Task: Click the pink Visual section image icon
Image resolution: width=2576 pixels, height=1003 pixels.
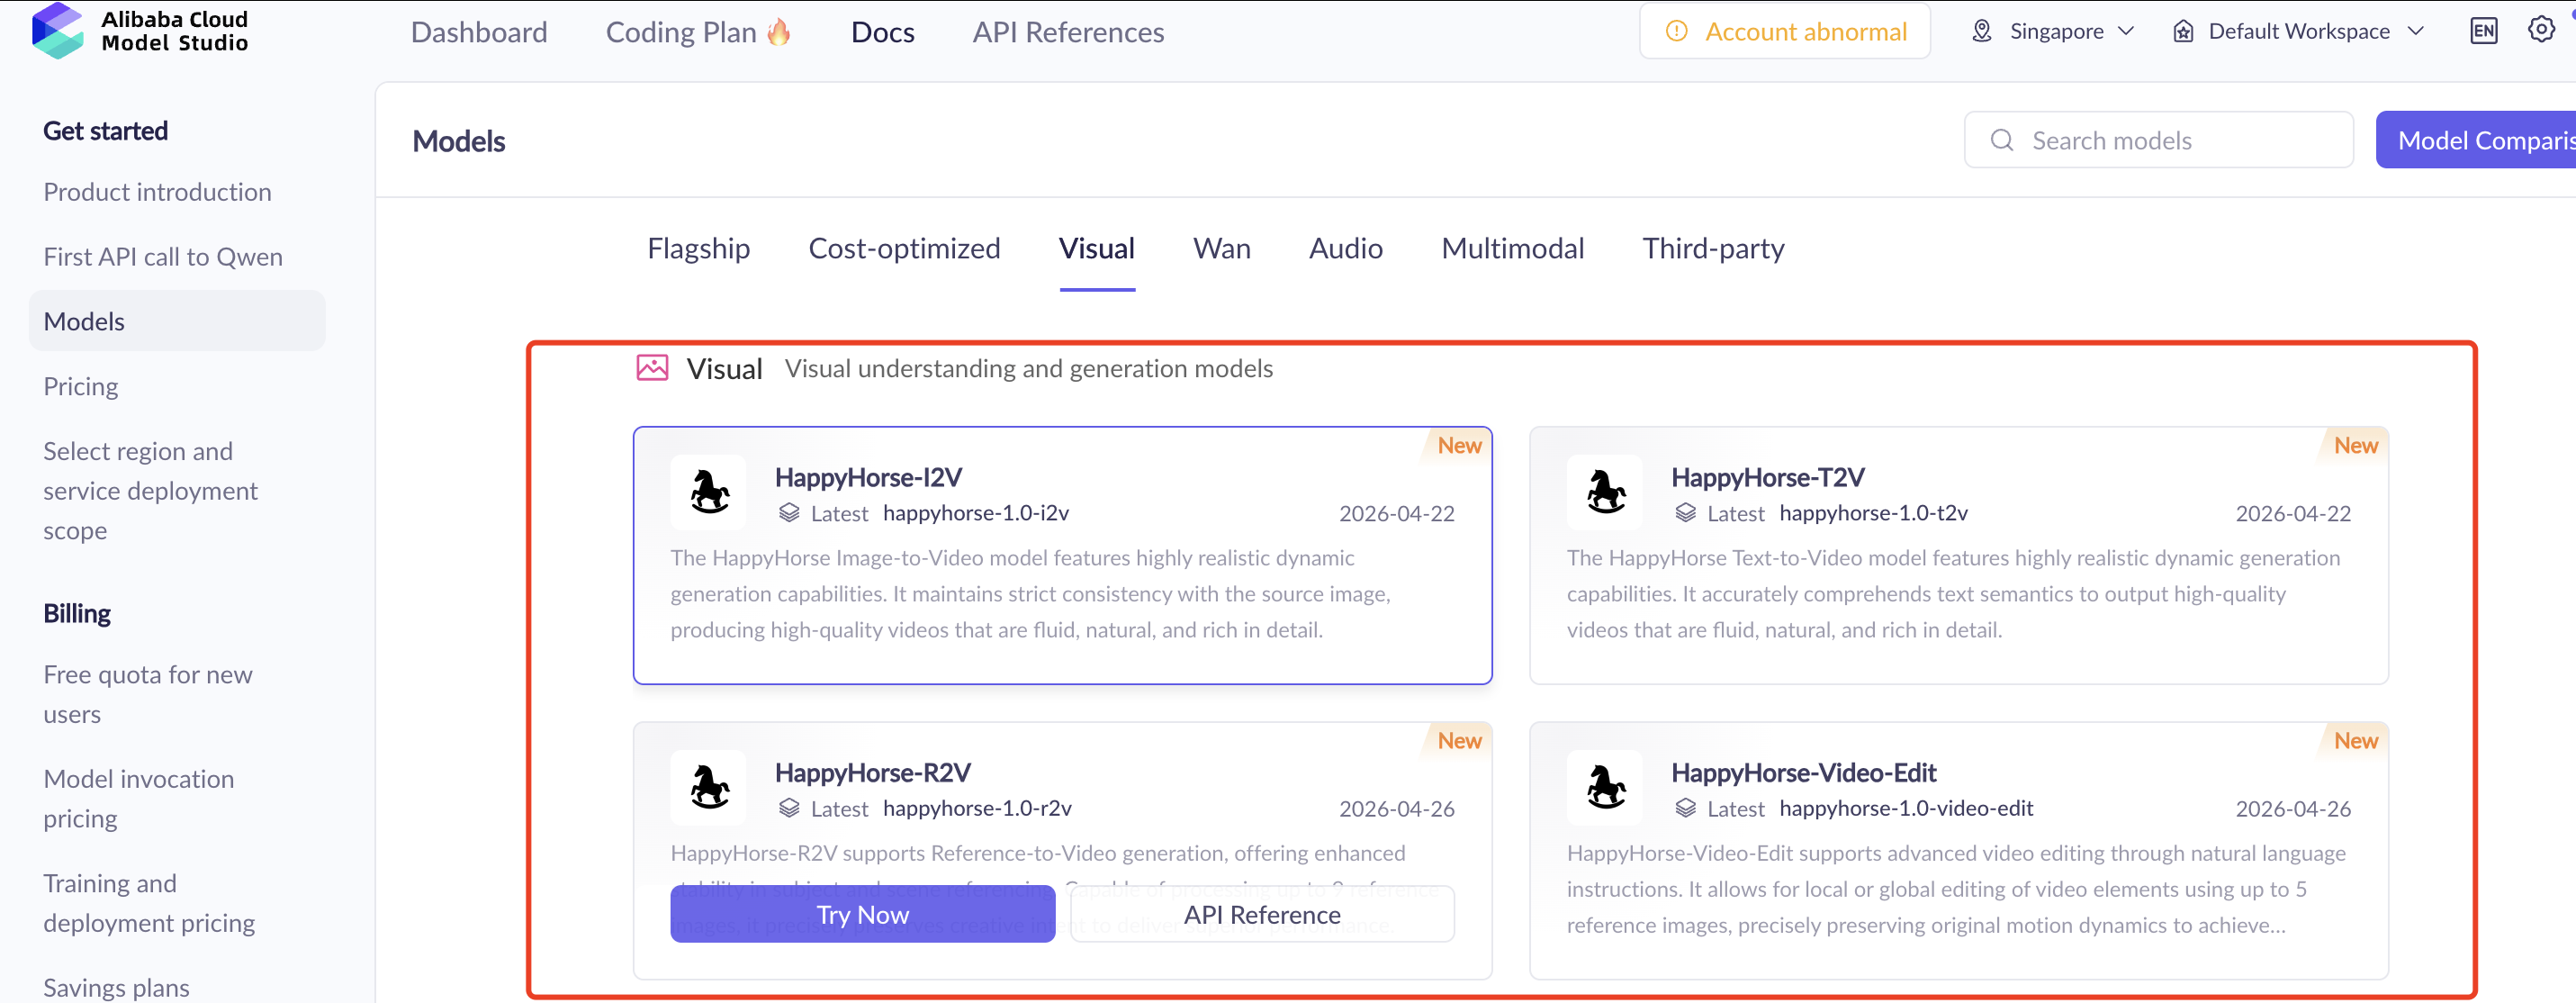Action: pos(652,368)
